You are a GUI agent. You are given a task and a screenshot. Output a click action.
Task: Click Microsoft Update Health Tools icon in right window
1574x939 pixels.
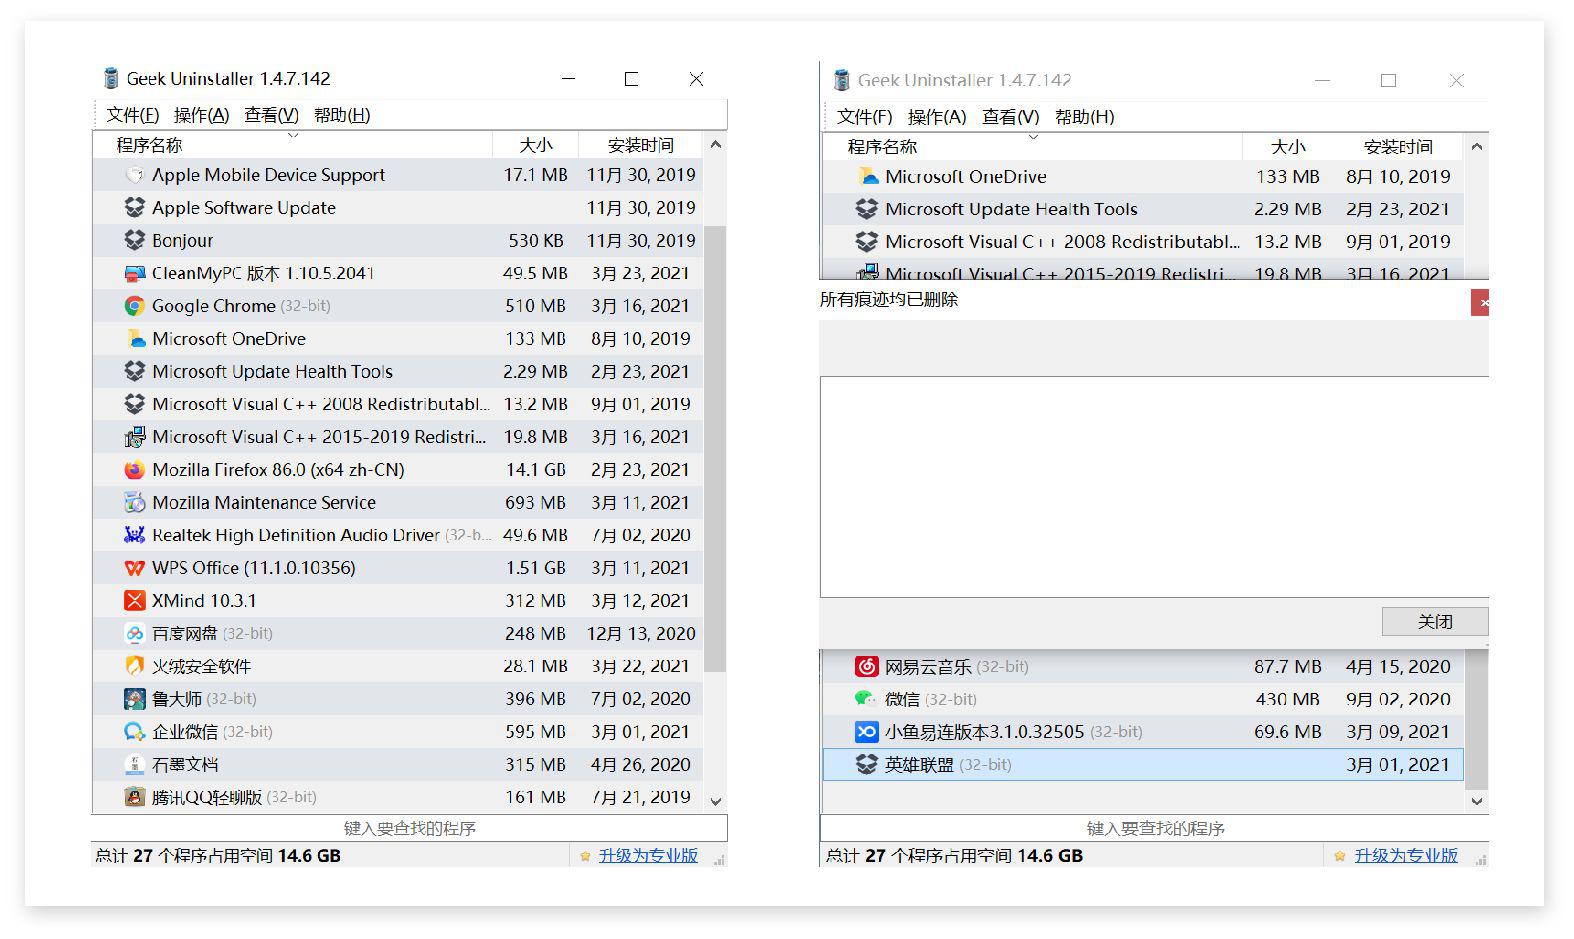[867, 210]
